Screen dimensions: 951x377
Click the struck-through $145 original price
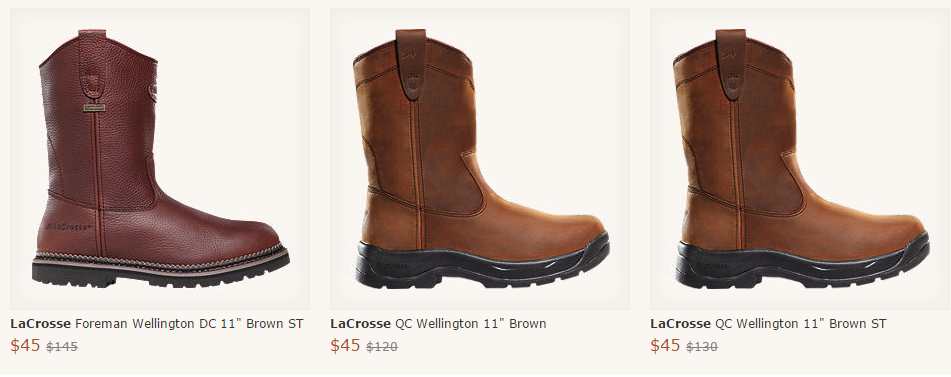click(x=62, y=347)
